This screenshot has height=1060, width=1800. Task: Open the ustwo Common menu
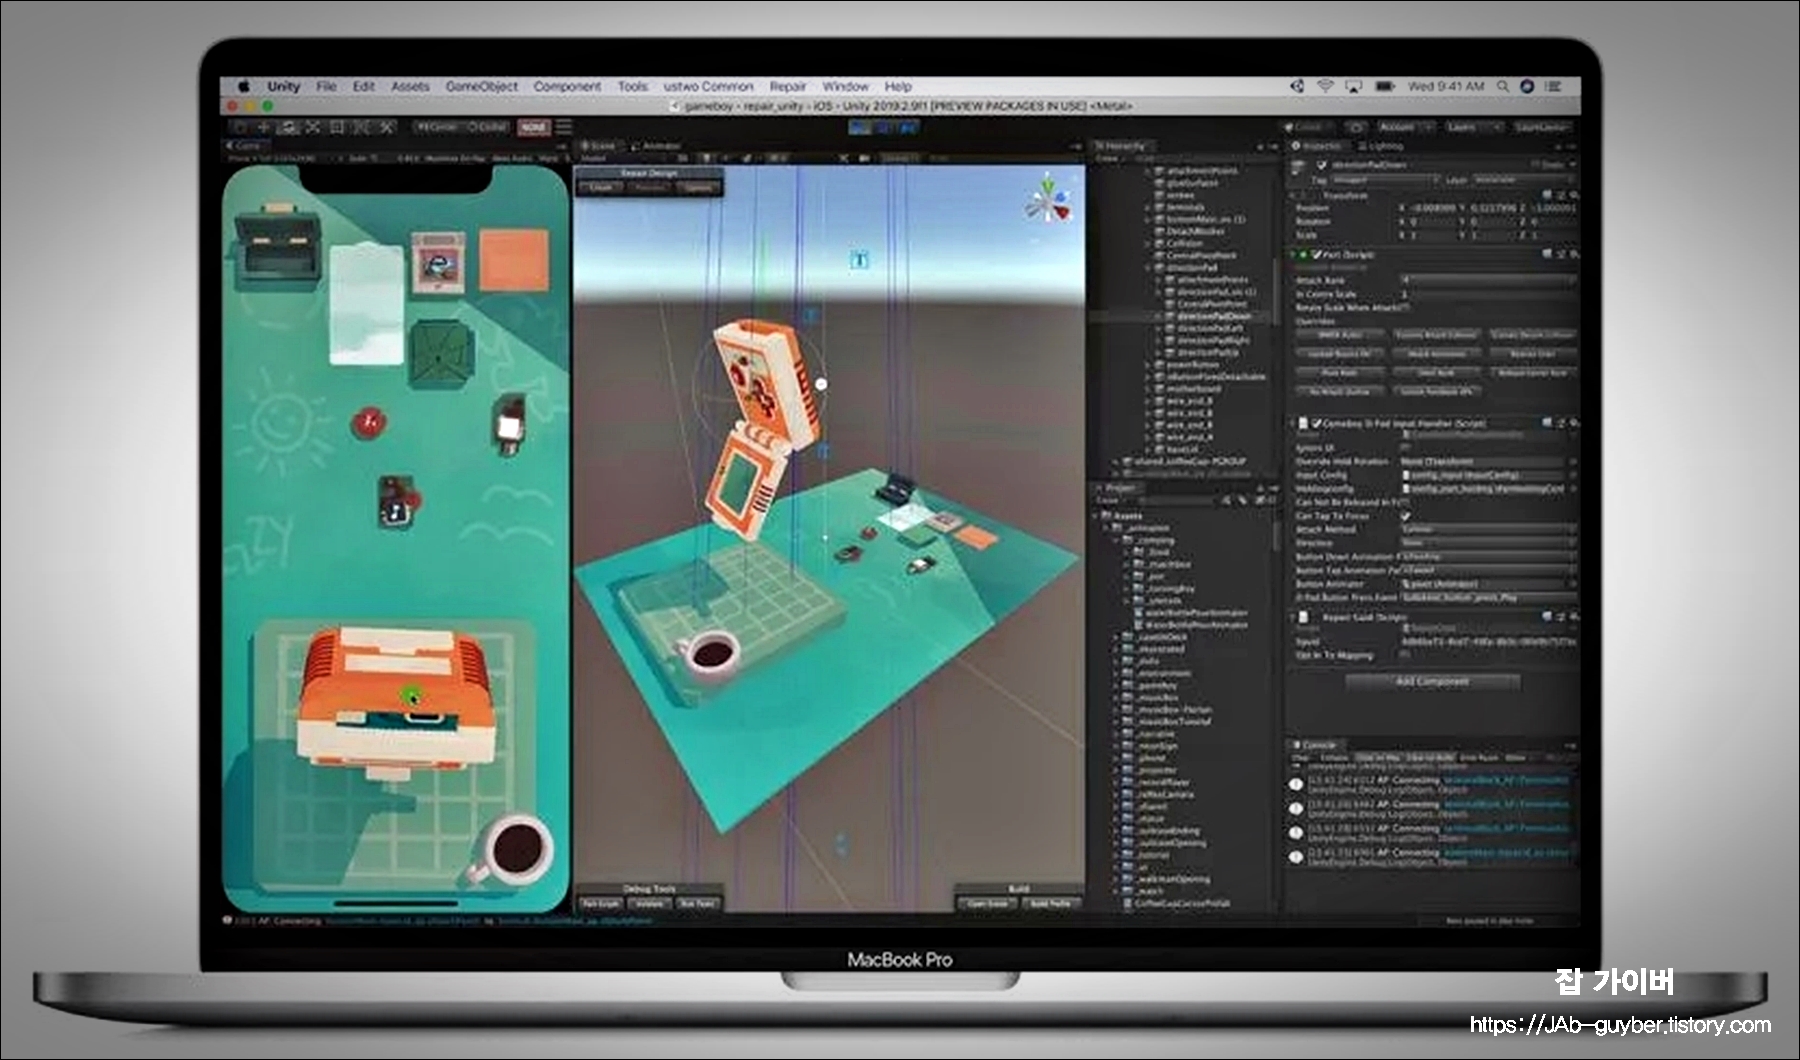(708, 86)
